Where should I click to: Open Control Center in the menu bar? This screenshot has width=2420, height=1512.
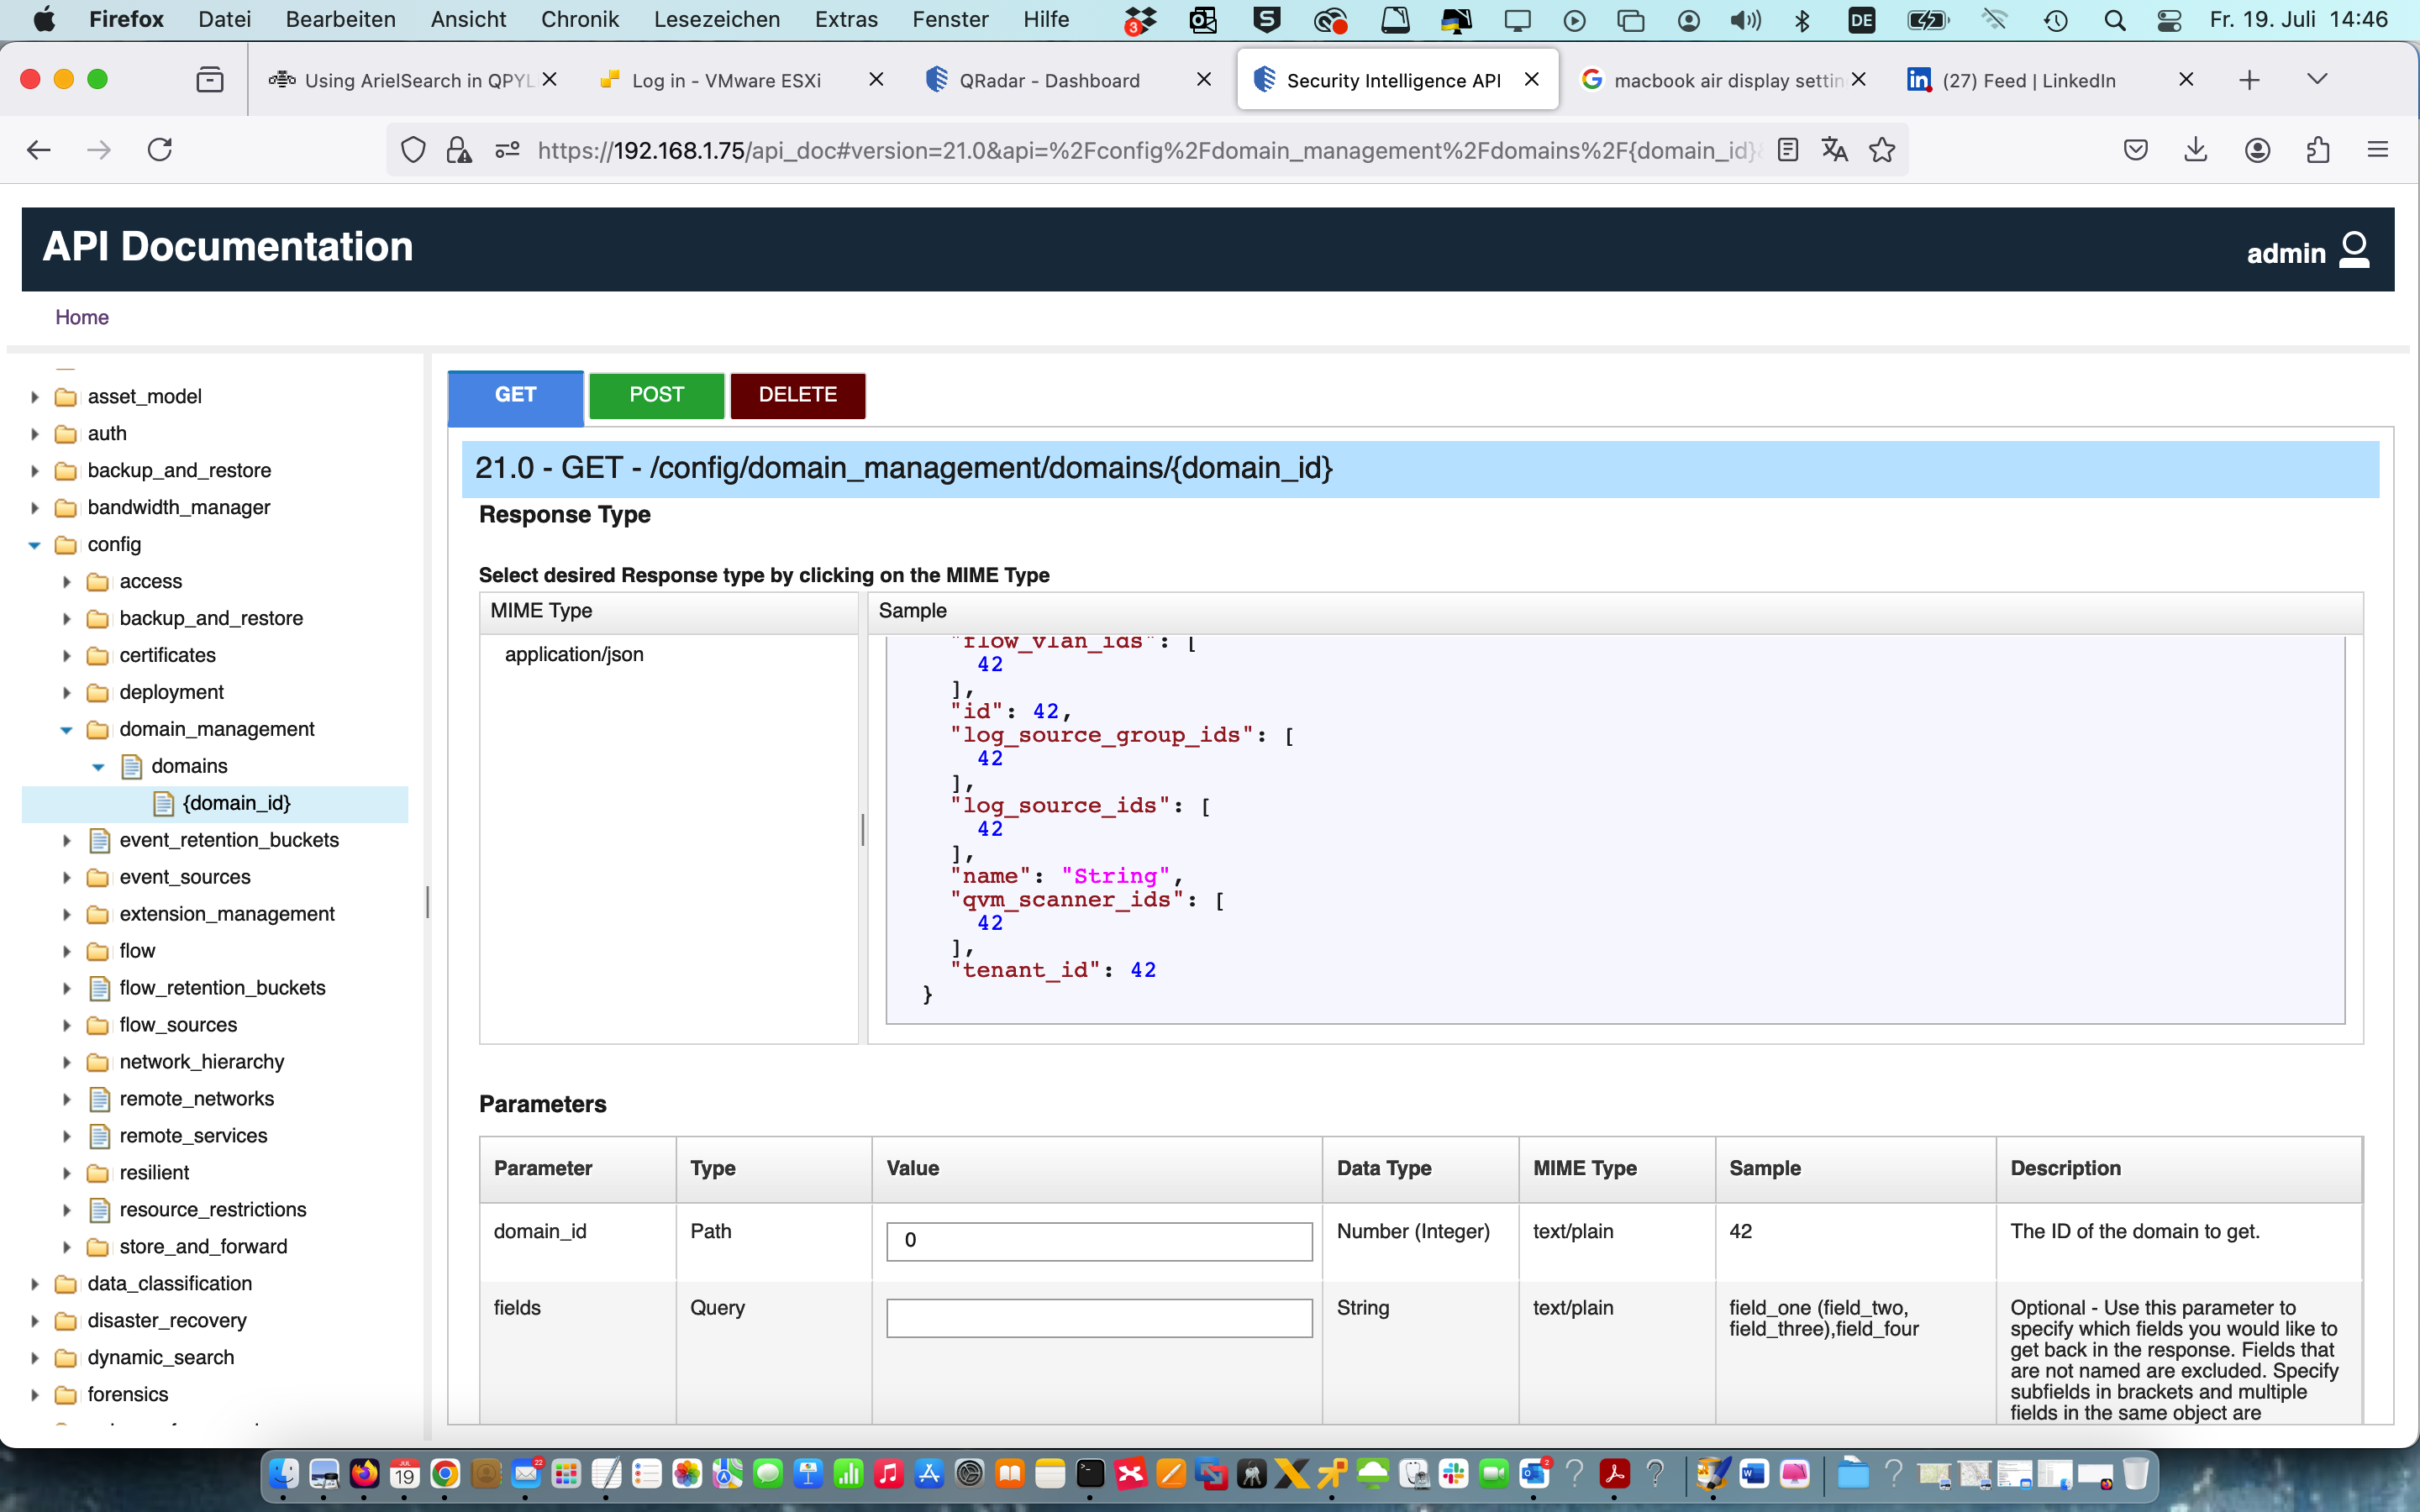(2169, 20)
